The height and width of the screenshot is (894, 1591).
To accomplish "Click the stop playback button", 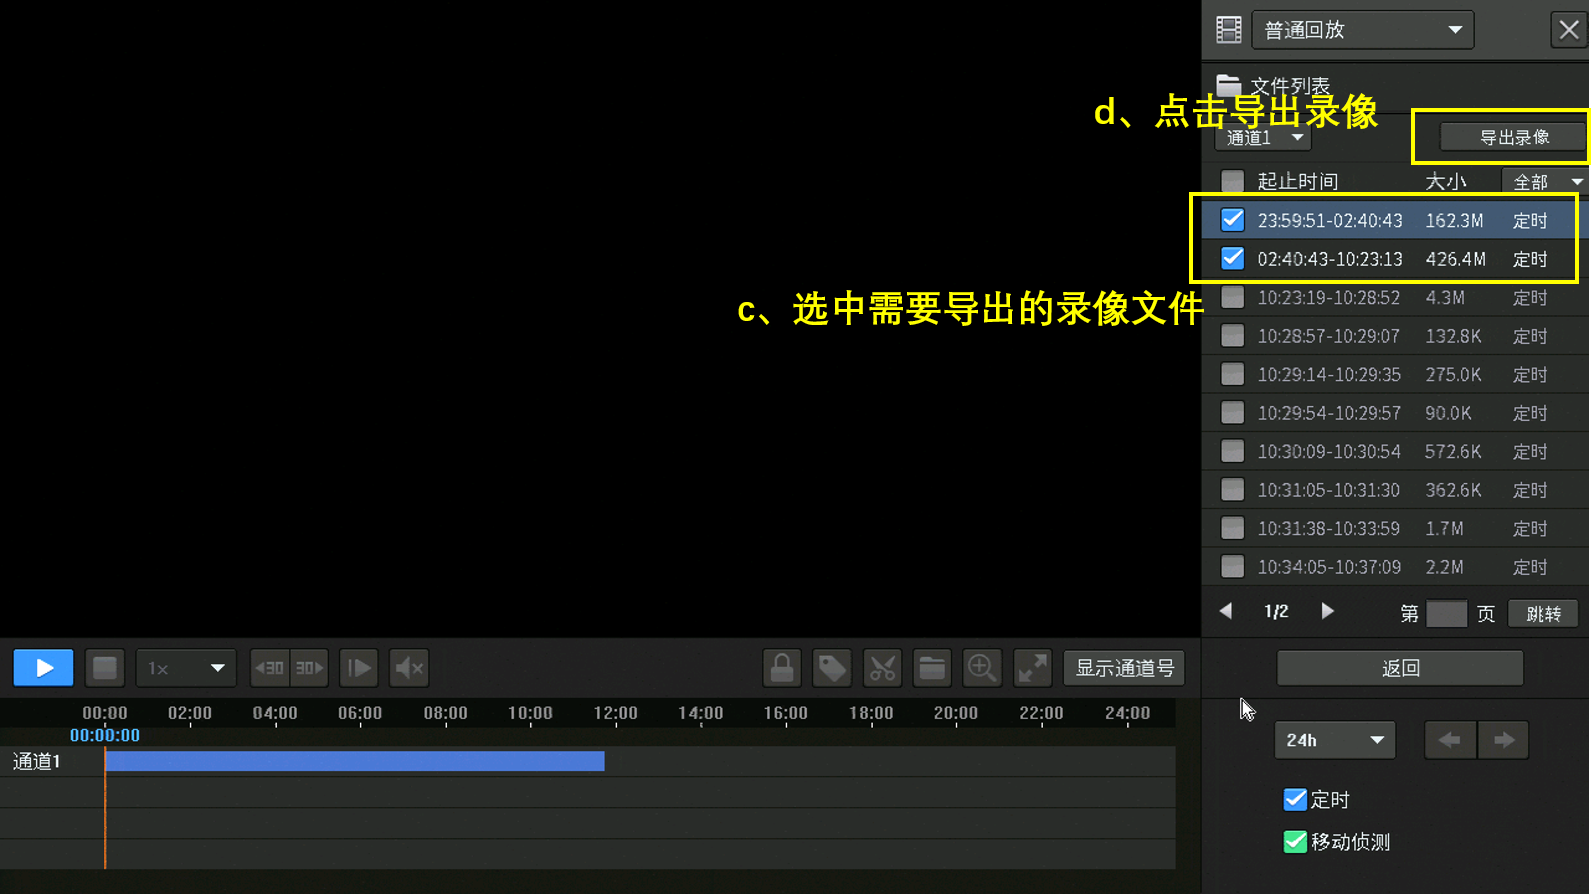I will [x=105, y=668].
